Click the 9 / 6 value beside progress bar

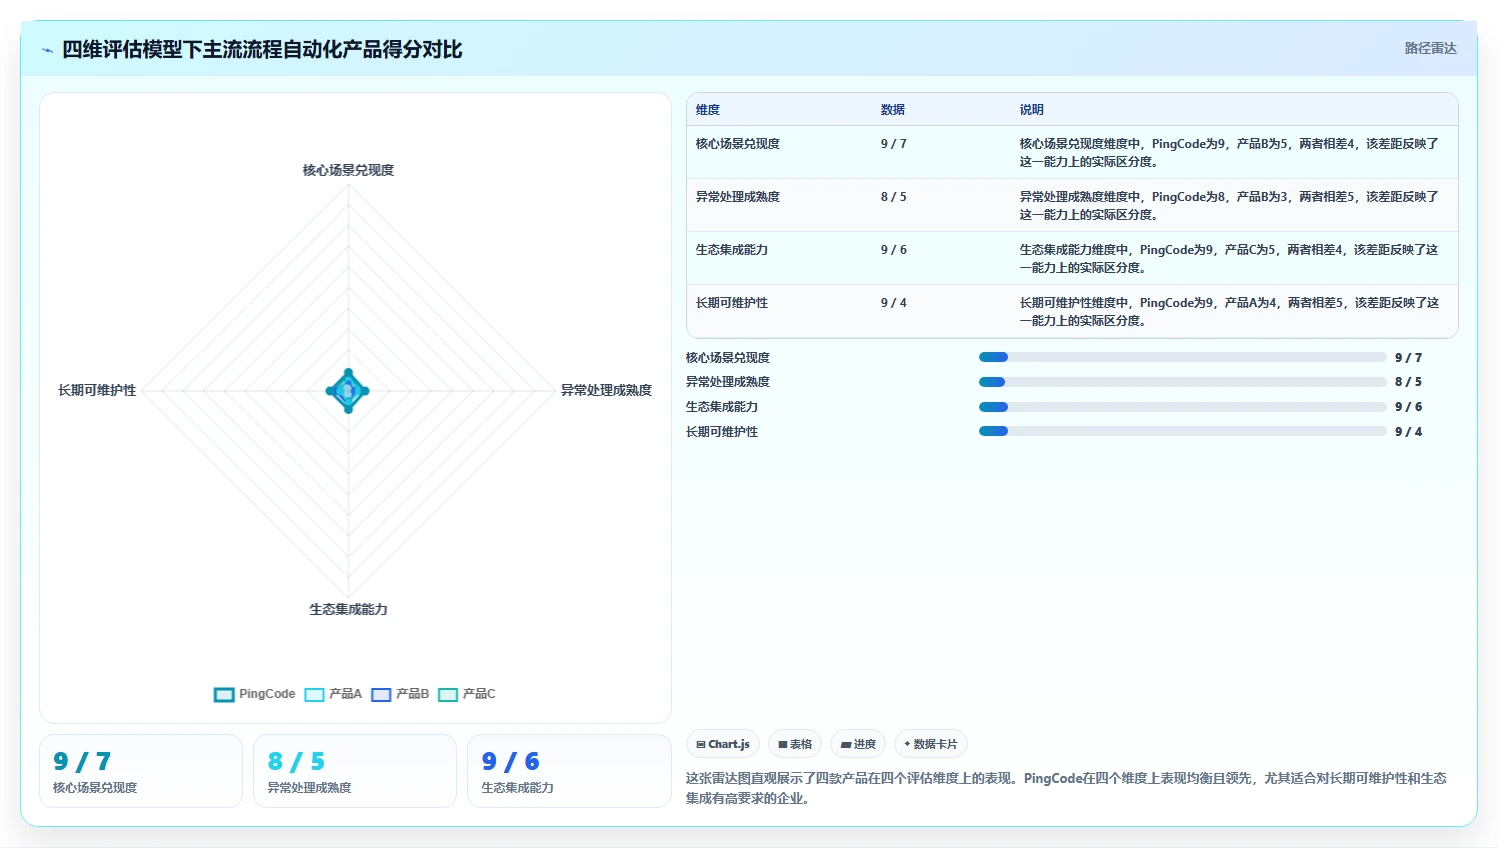point(1408,407)
